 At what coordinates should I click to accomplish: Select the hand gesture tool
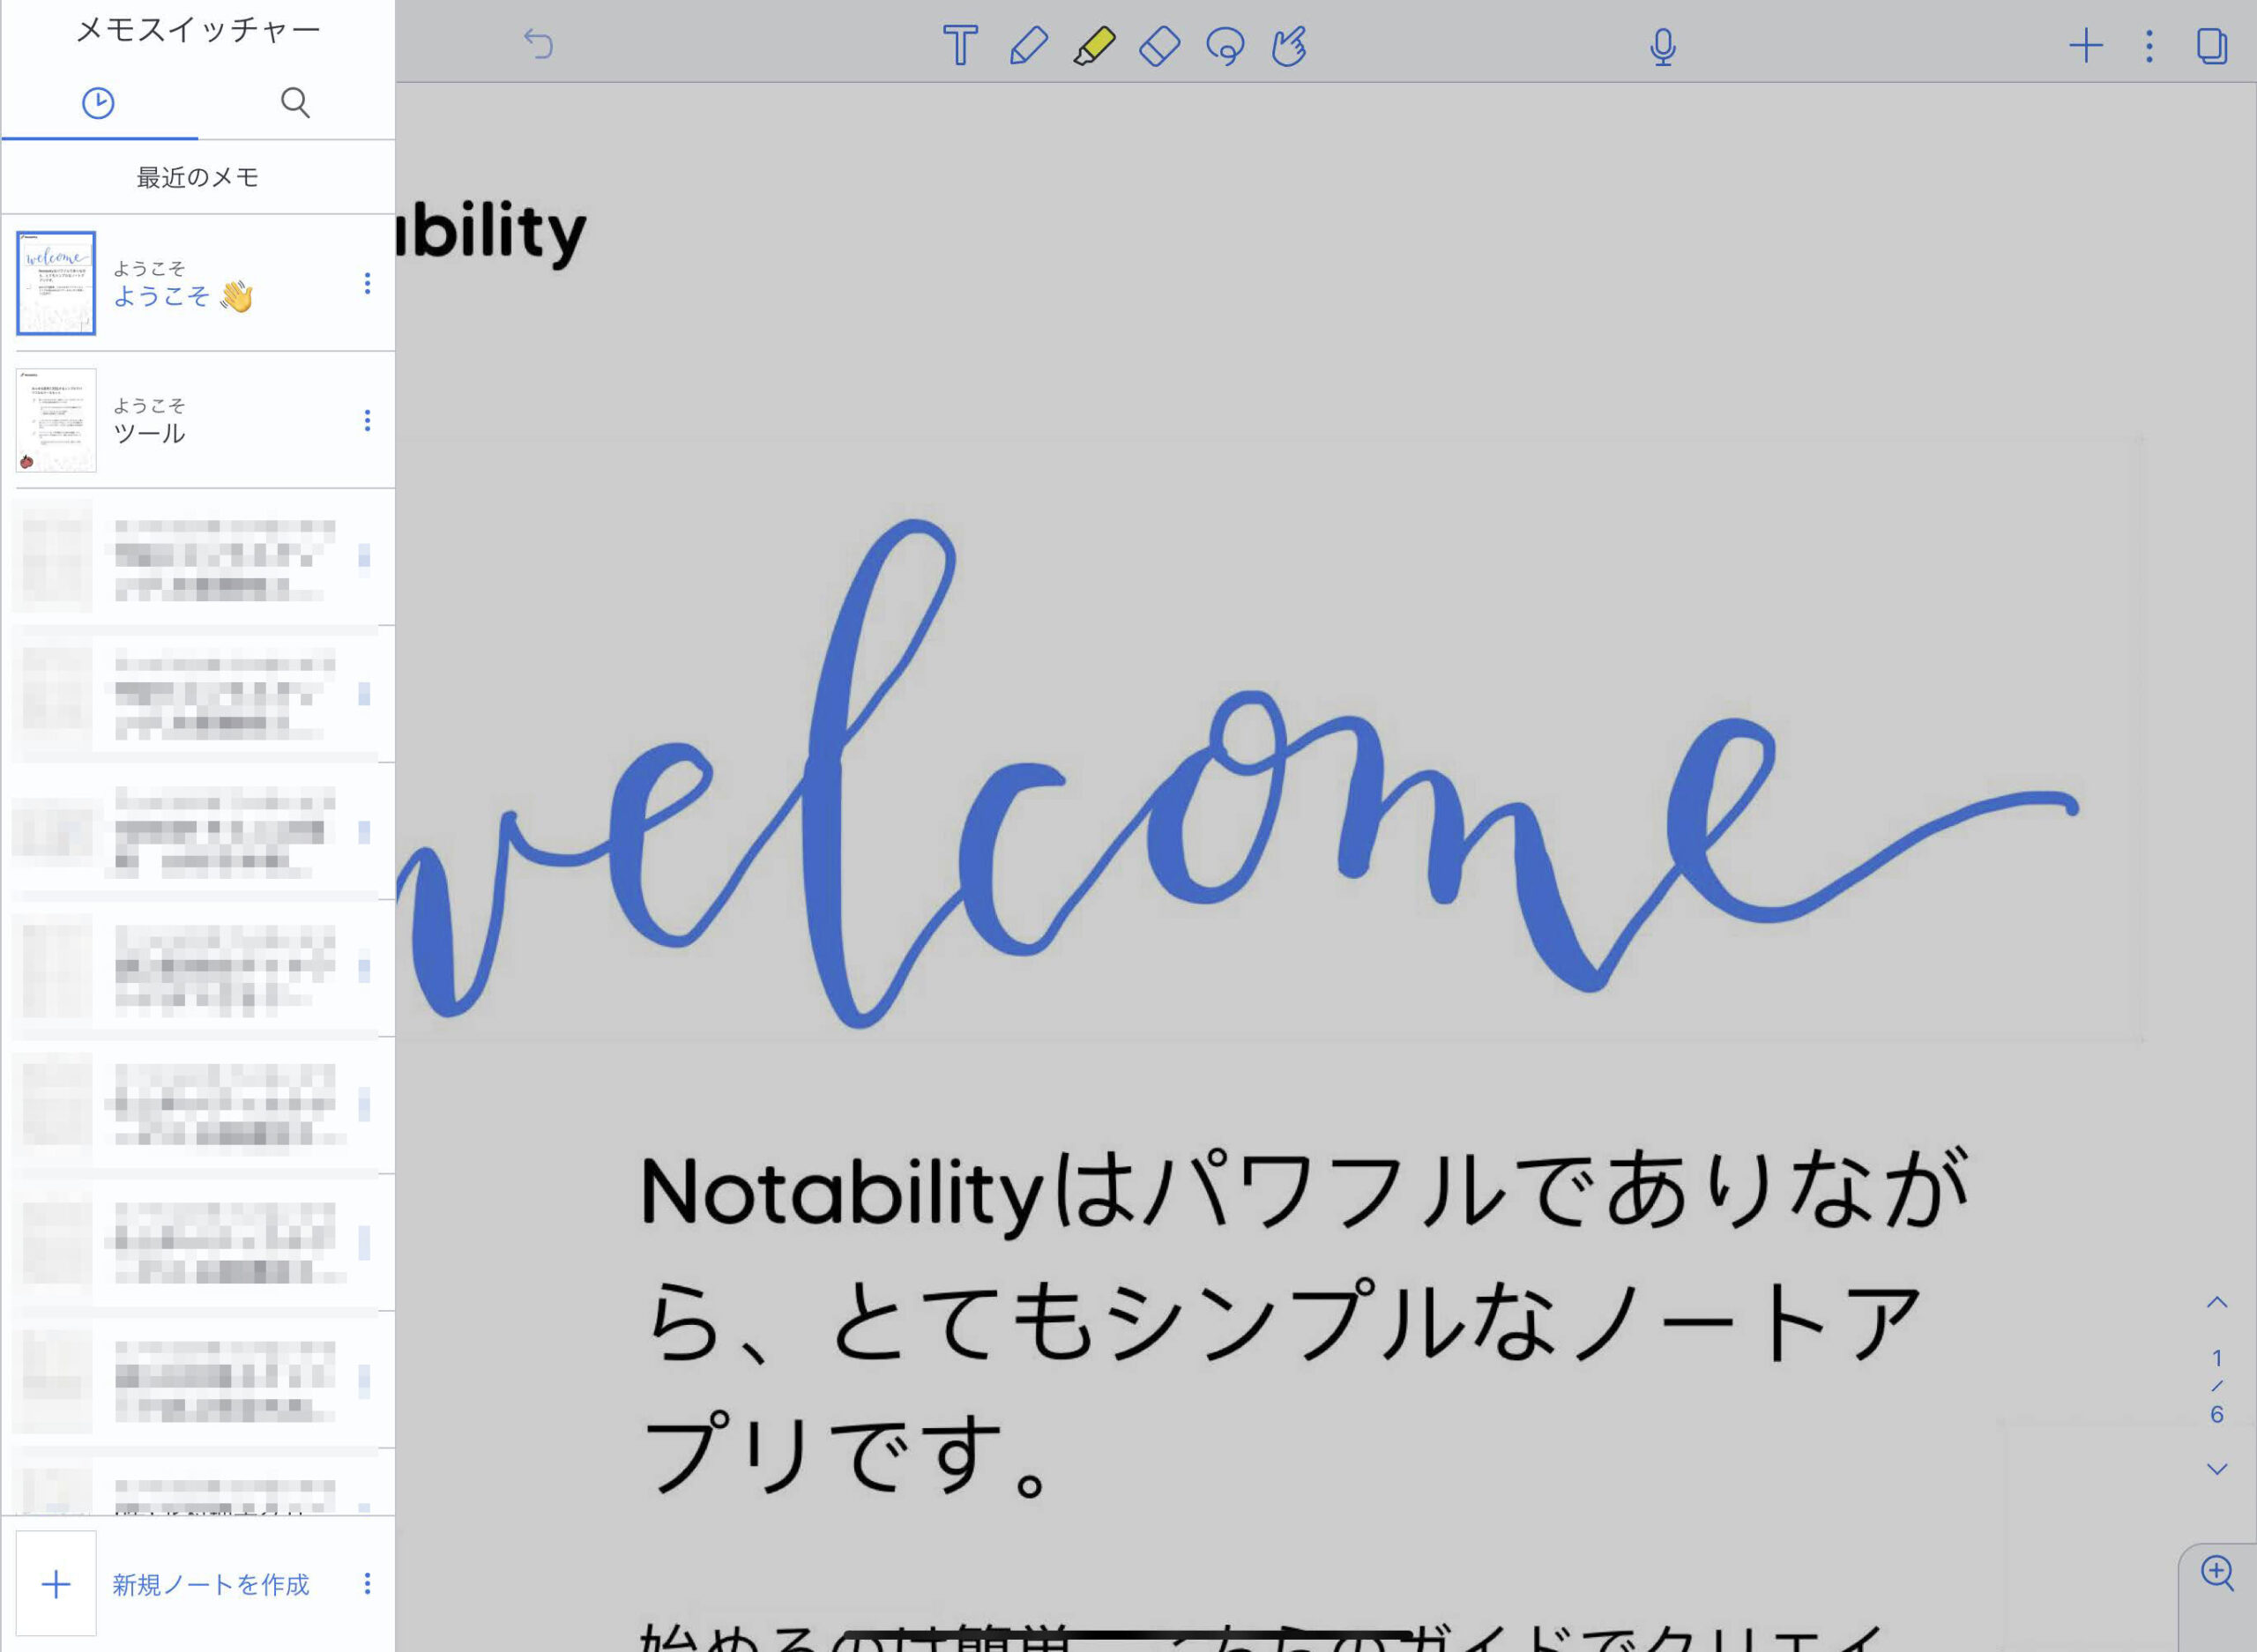(x=1289, y=46)
